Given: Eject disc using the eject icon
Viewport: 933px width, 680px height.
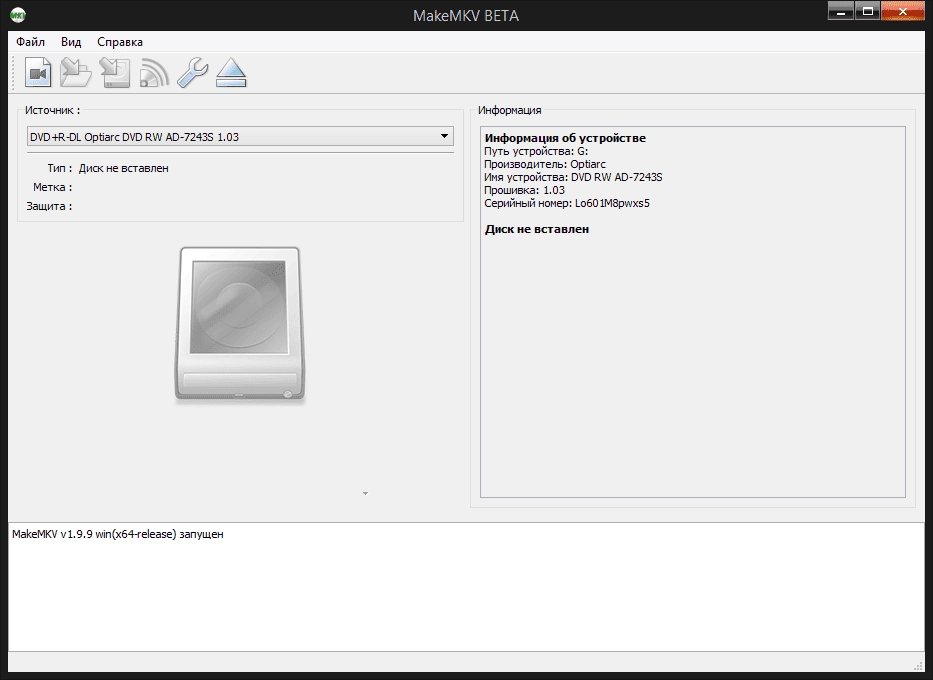Looking at the screenshot, I should [x=231, y=73].
